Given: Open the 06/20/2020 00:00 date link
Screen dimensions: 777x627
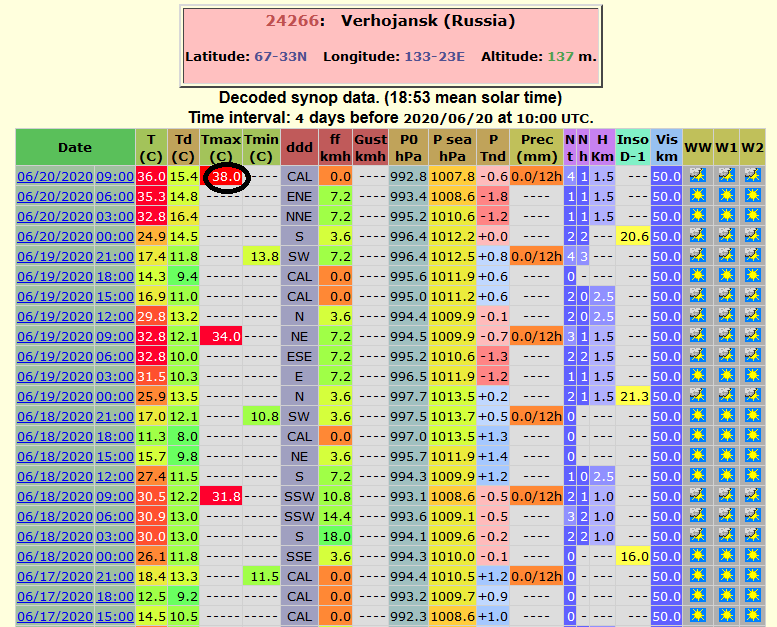Looking at the screenshot, I should pos(75,236).
